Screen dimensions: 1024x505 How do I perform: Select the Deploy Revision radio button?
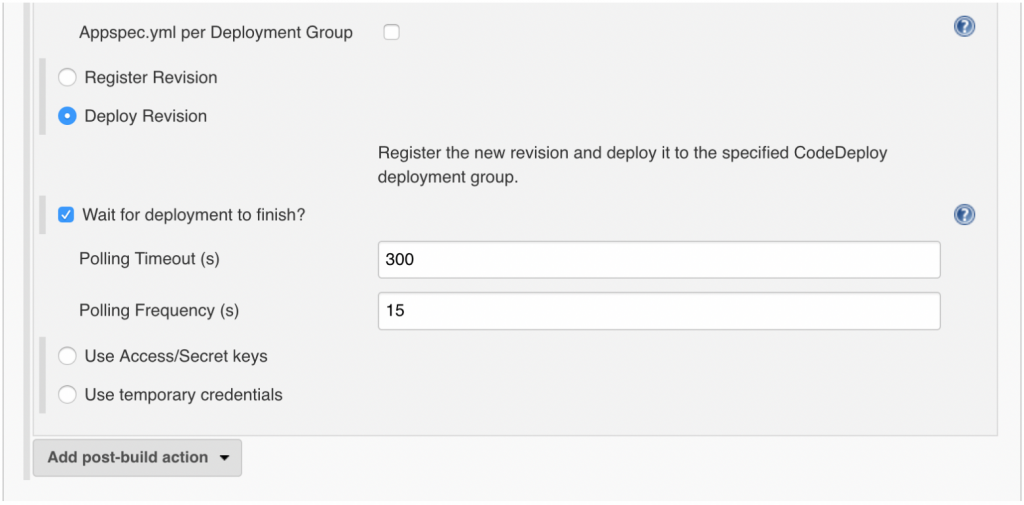point(67,116)
